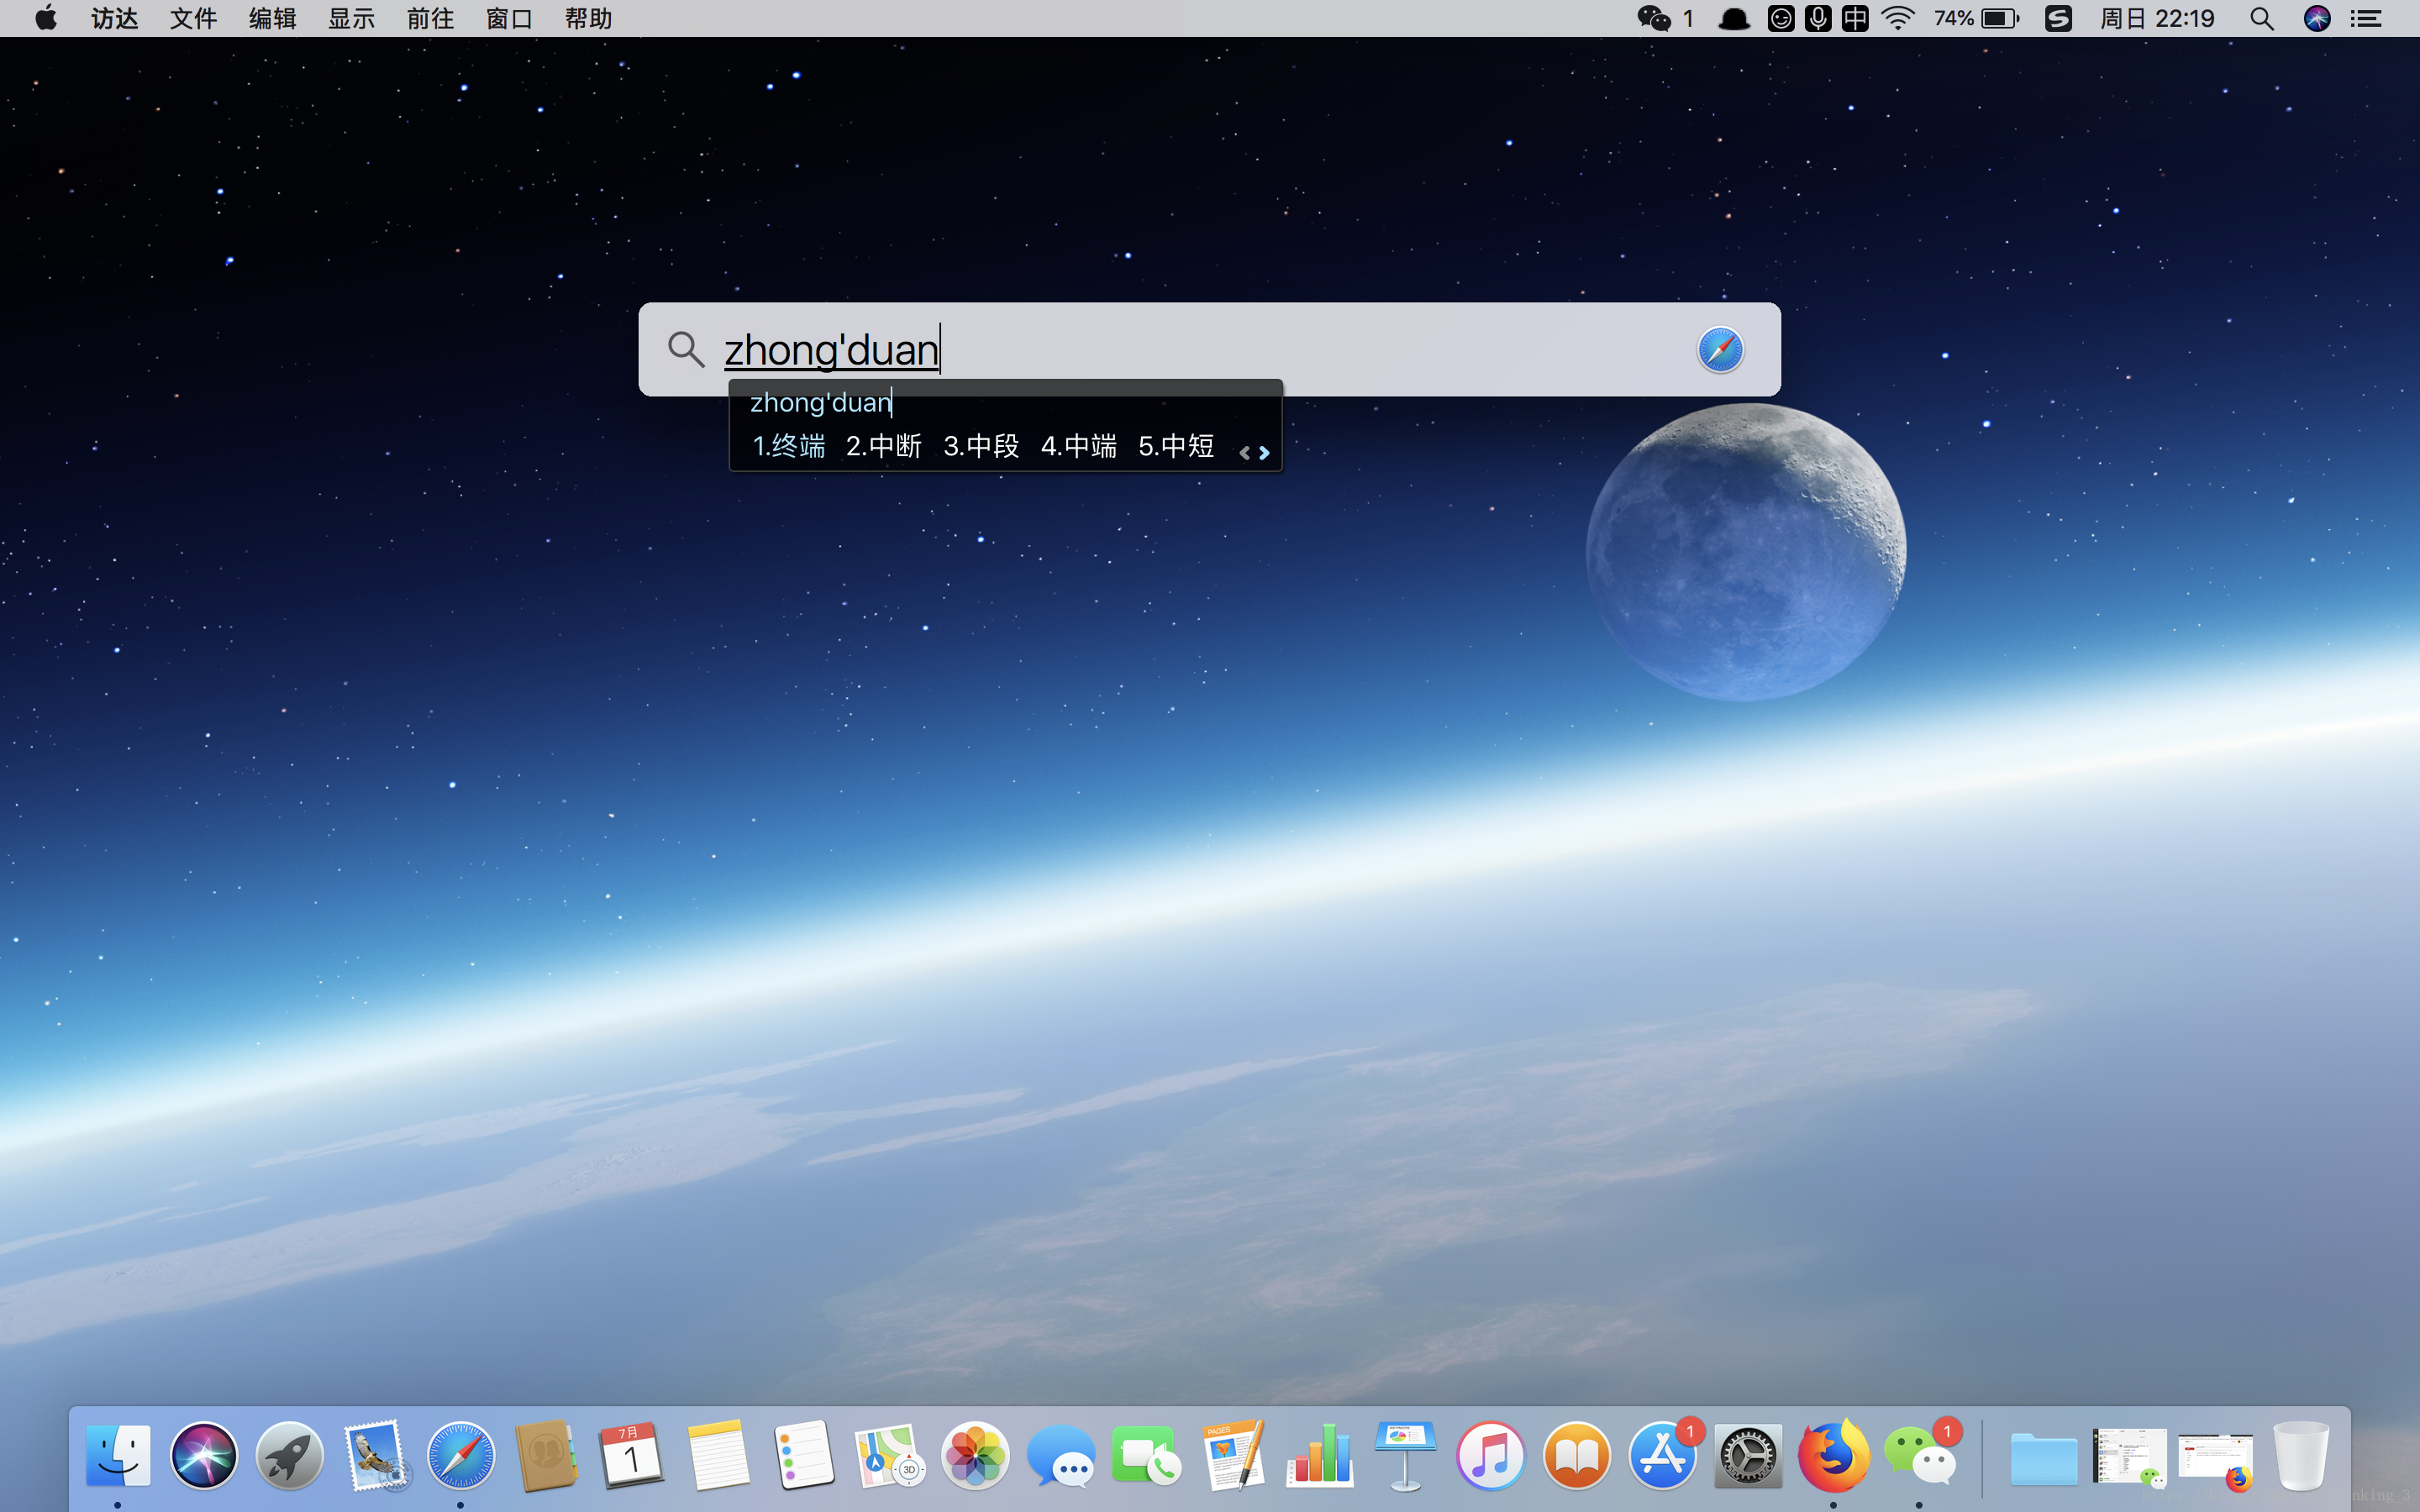Open Launchpad rocket icon
The width and height of the screenshot is (2420, 1512).
point(289,1456)
